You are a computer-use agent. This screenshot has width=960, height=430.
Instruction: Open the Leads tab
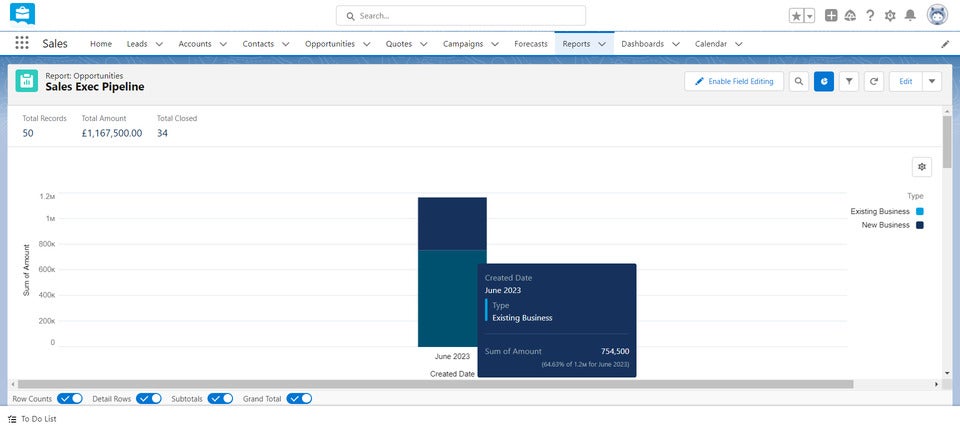pos(137,44)
